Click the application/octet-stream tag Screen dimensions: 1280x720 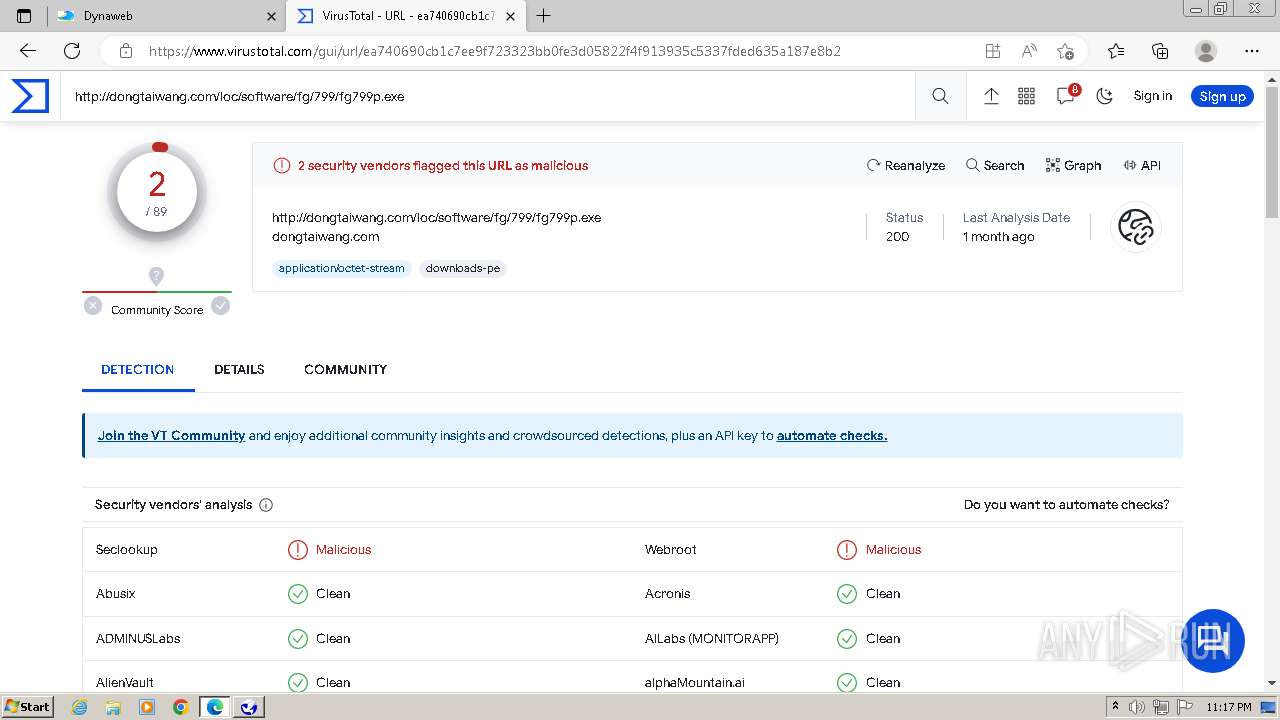[341, 268]
